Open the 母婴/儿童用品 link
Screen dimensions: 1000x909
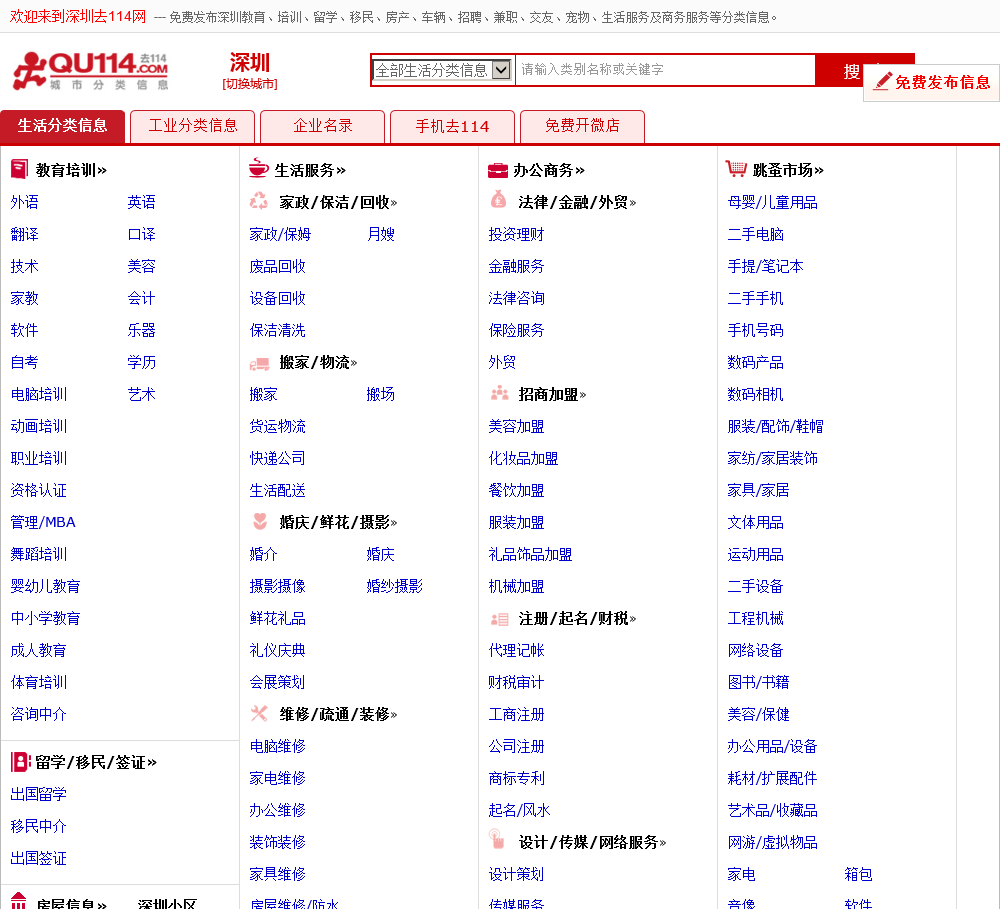point(772,202)
